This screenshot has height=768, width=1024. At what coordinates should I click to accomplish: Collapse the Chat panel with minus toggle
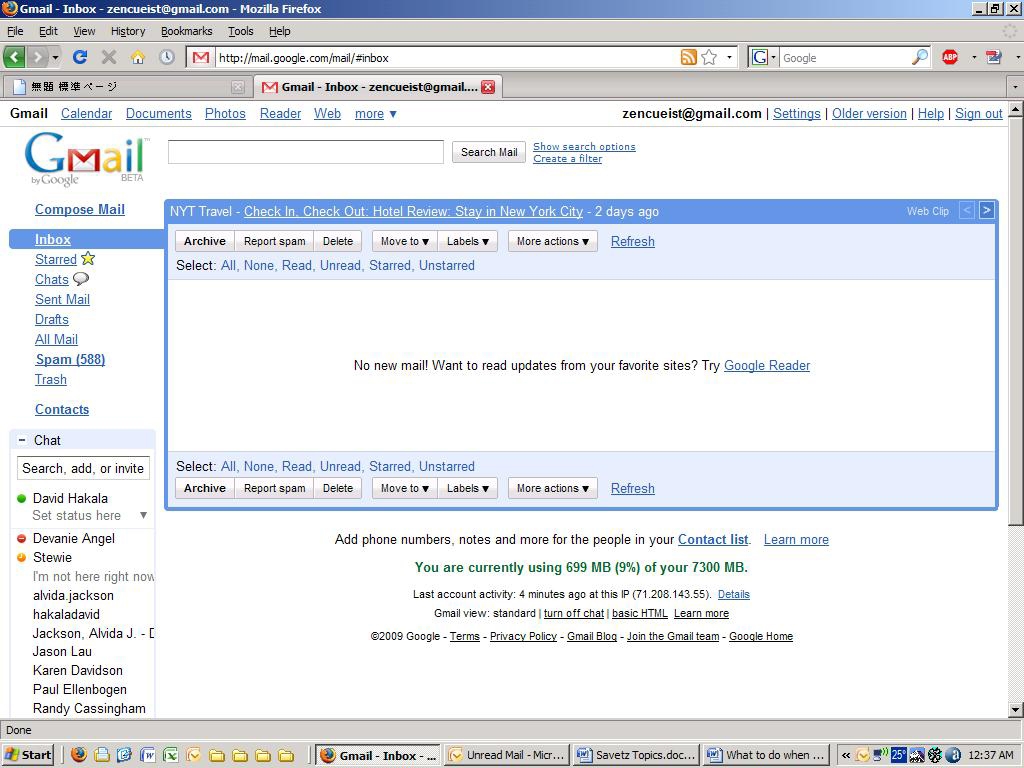(x=22, y=440)
